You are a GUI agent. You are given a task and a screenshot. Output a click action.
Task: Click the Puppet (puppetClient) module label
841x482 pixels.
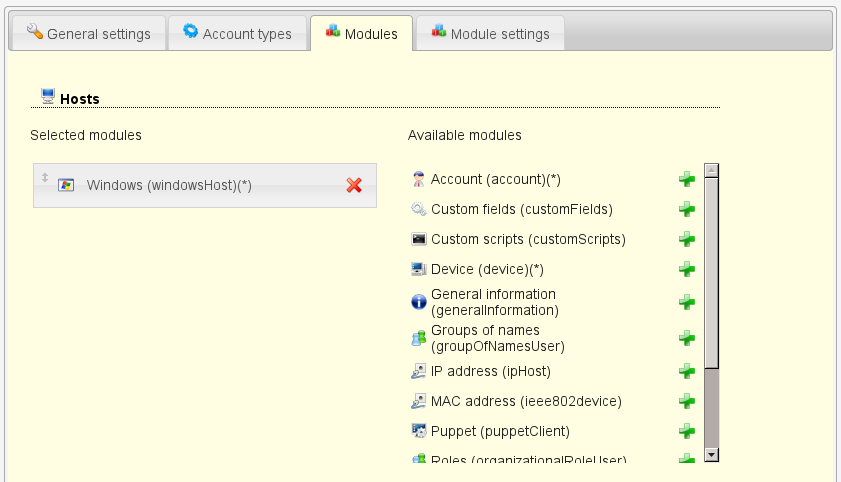500,431
